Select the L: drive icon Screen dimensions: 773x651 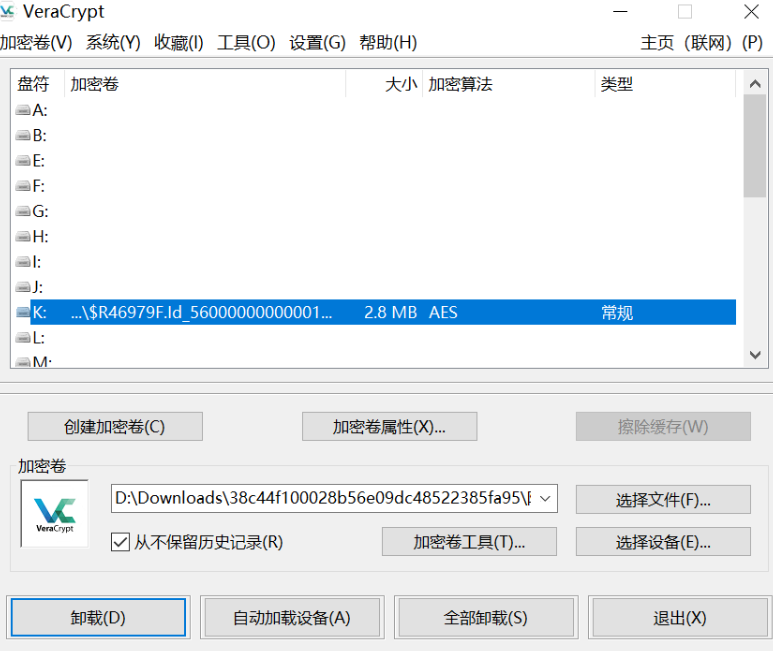[23, 338]
